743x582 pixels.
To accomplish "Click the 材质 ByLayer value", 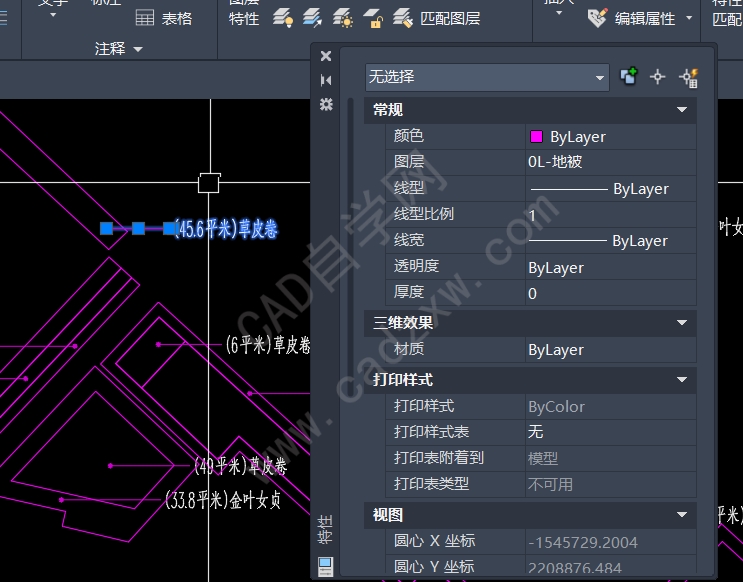I will click(x=610, y=350).
